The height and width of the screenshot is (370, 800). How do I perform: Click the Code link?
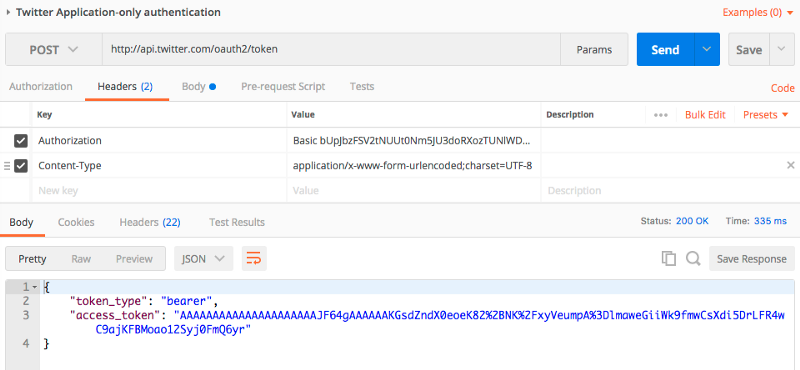tap(783, 88)
